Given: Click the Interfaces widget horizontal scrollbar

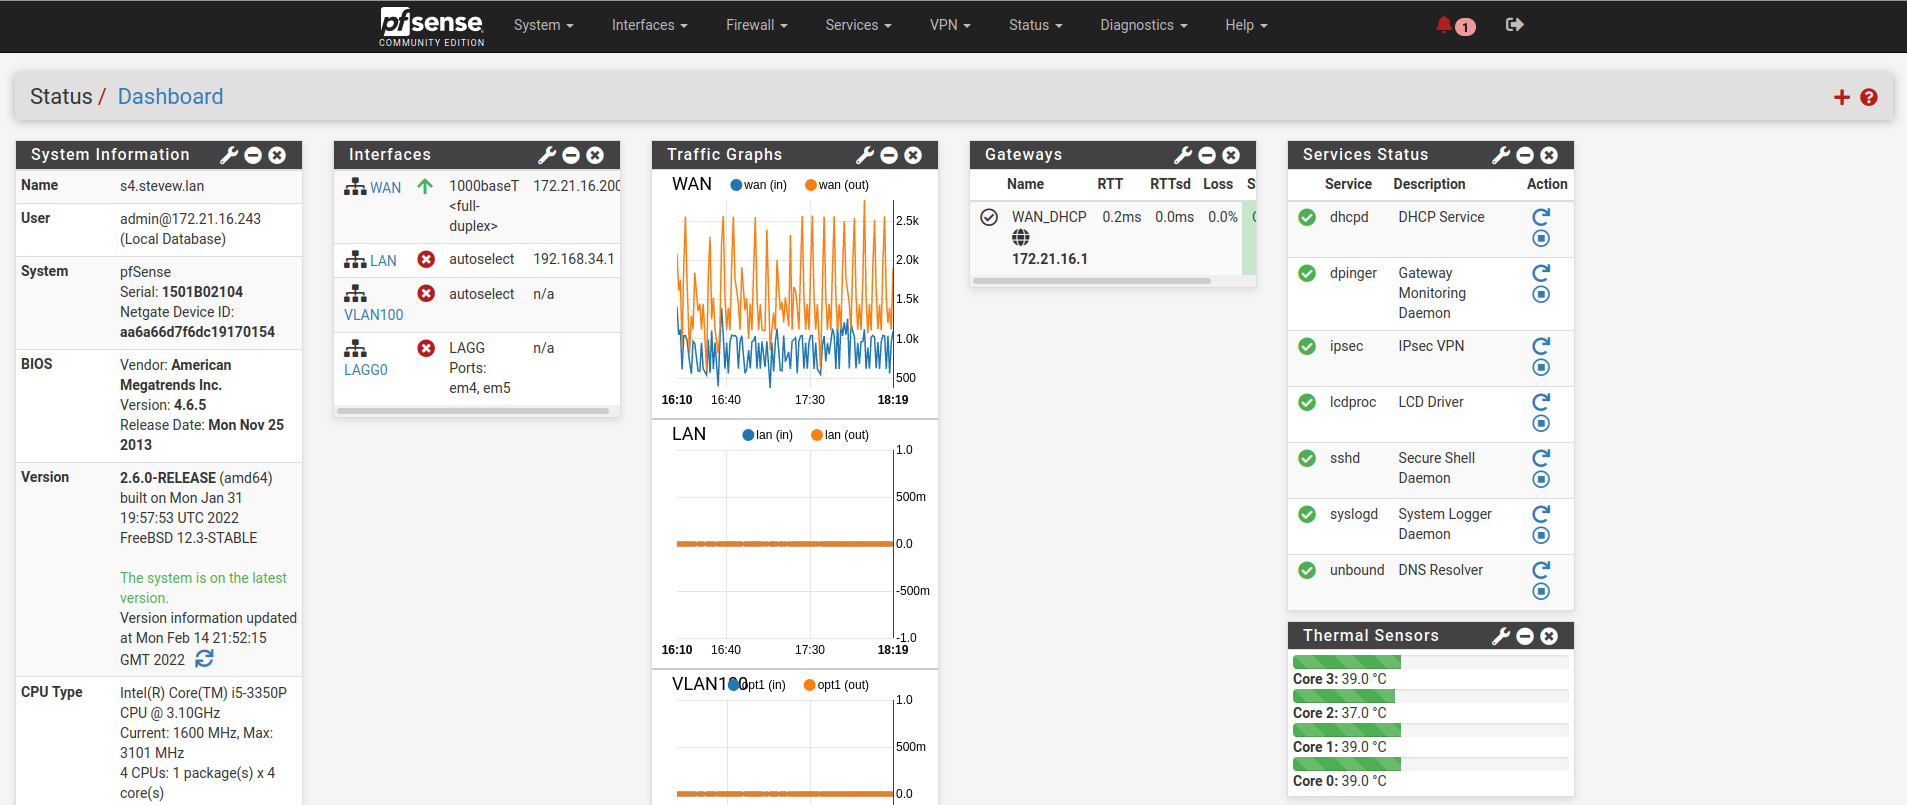Looking at the screenshot, I should point(473,411).
